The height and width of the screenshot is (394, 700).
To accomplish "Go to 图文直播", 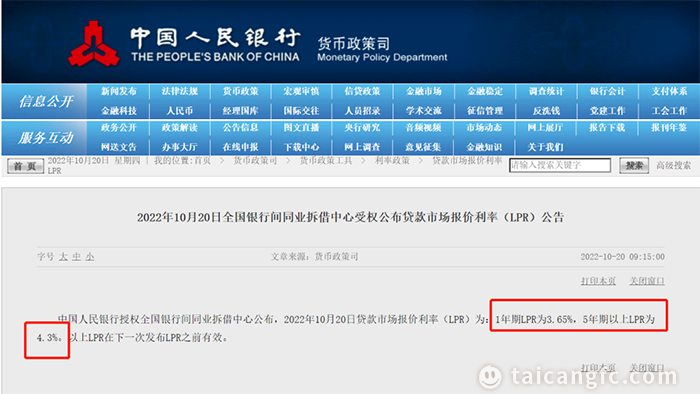I will point(301,128).
